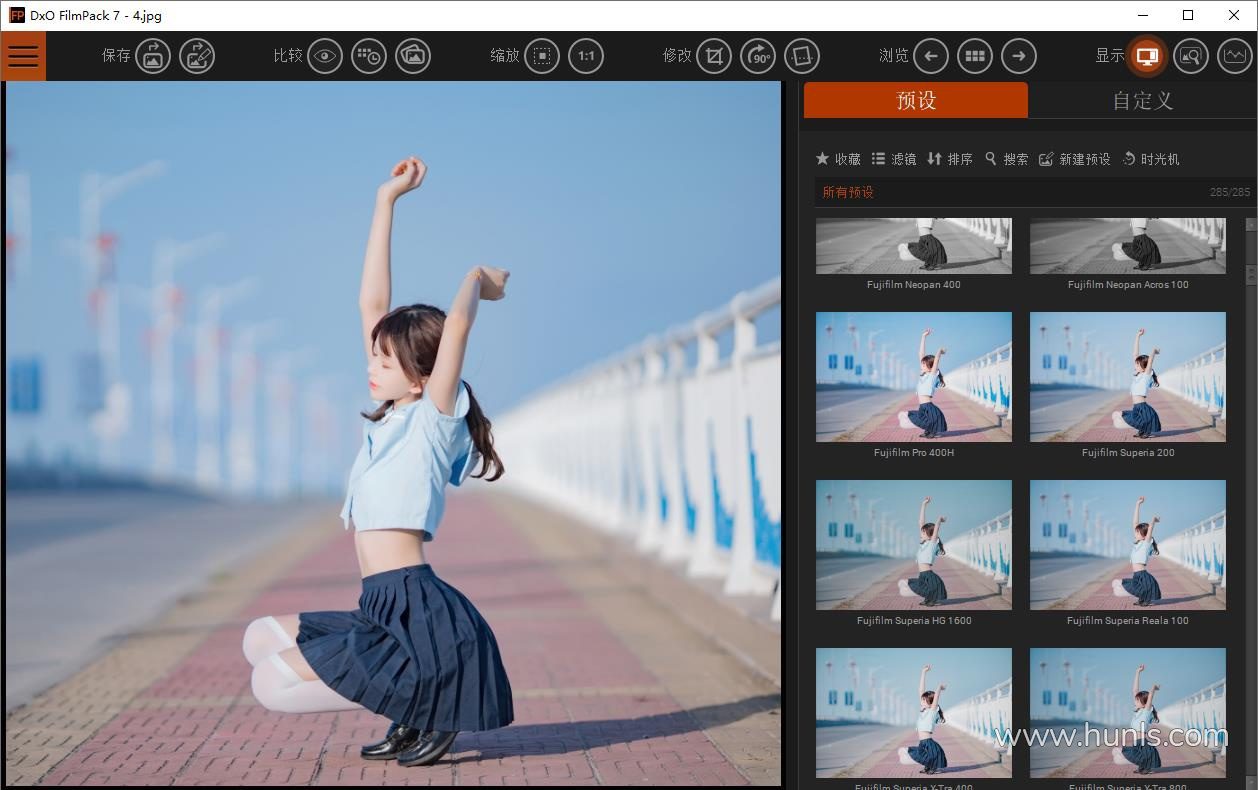
Task: Click the 保存 toolbar label
Action: (116, 56)
